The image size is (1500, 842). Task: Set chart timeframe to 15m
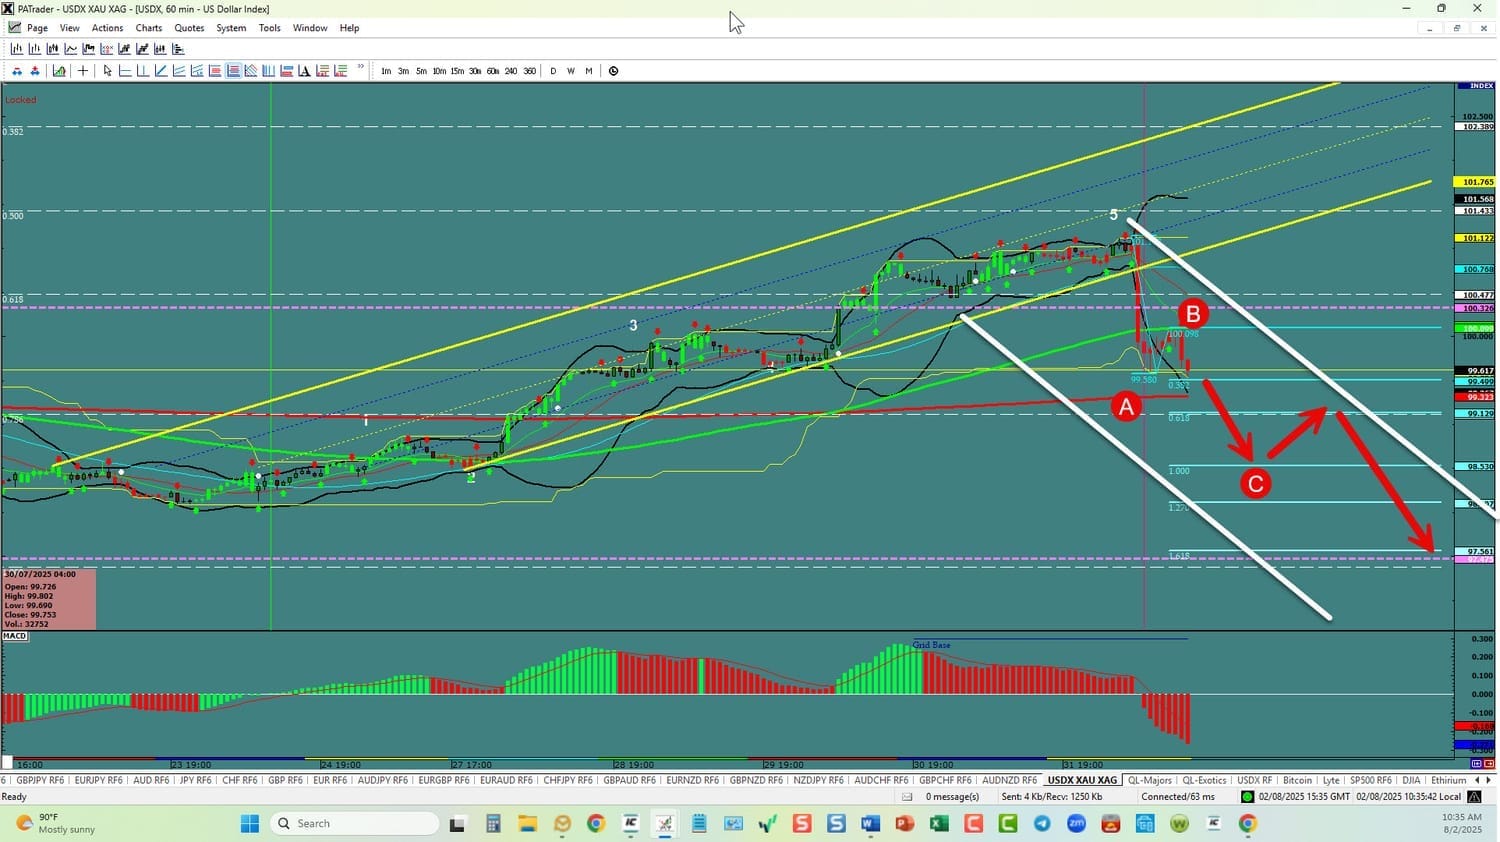457,71
